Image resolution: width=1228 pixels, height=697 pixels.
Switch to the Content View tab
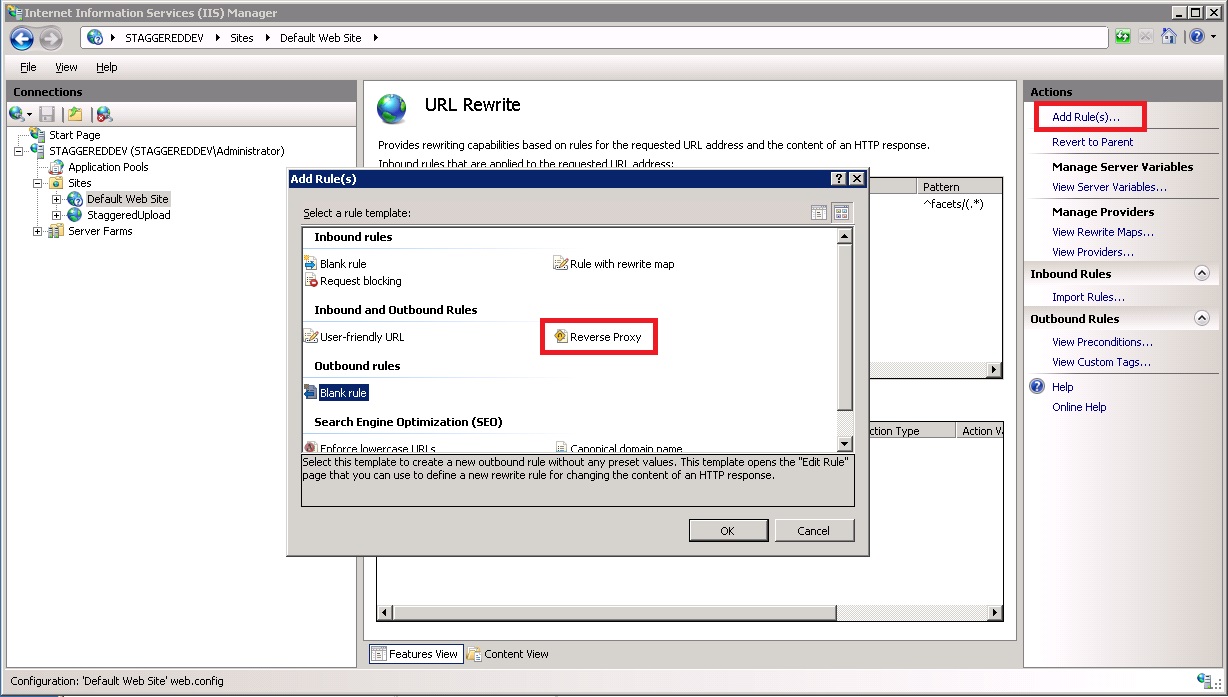(x=508, y=654)
